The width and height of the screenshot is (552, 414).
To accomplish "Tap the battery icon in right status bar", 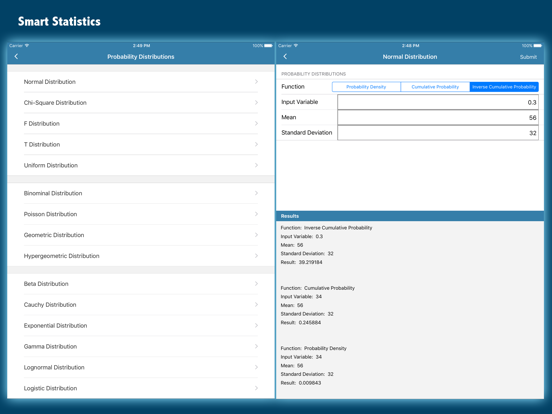I will 538,45.
